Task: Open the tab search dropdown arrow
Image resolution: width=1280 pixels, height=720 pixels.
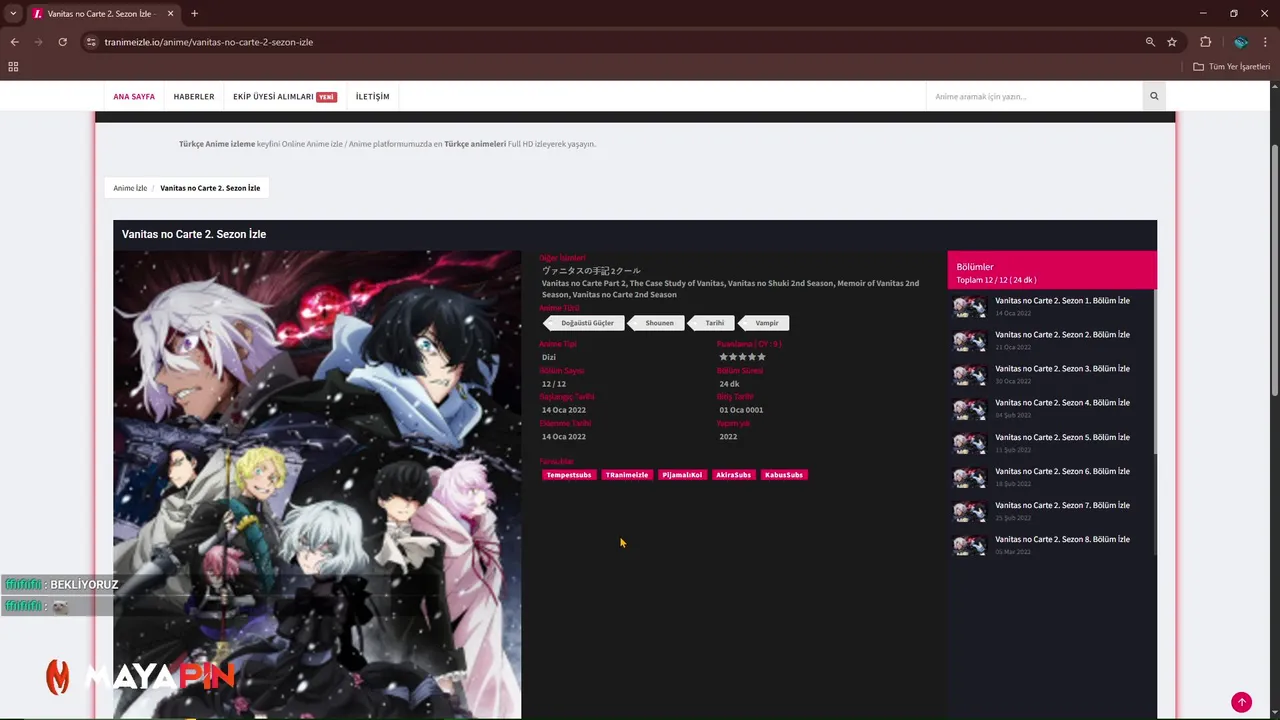Action: point(13,13)
